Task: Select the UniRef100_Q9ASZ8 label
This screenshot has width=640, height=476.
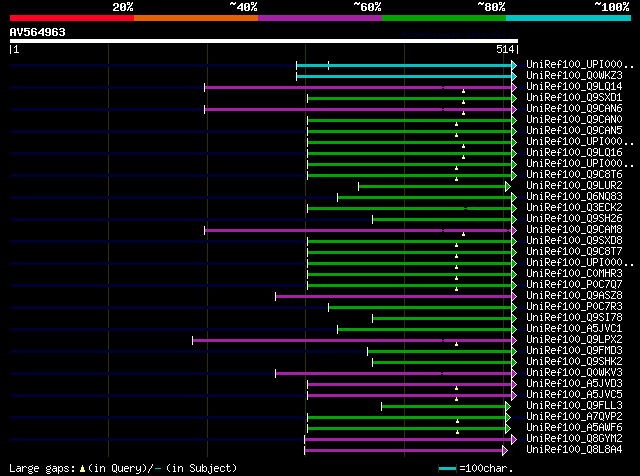Action: (x=574, y=296)
